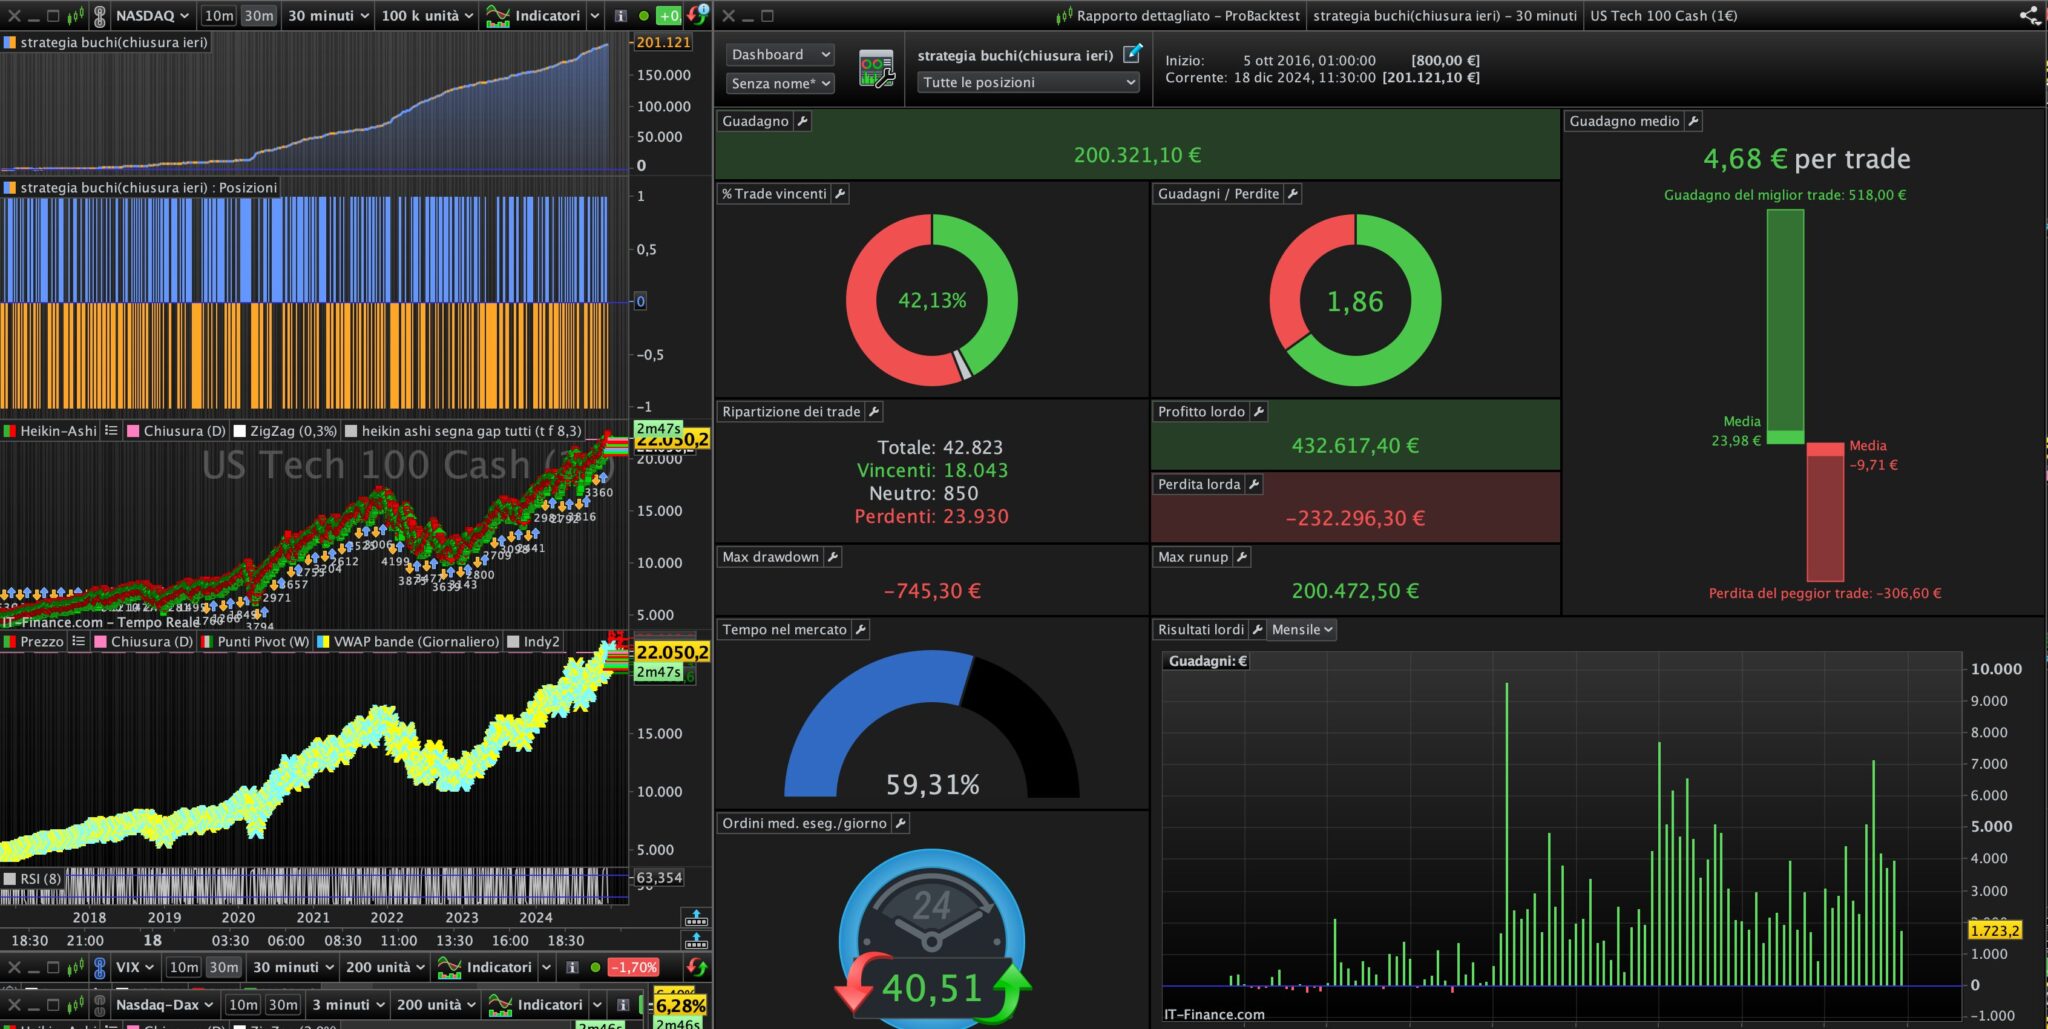Image resolution: width=2048 pixels, height=1029 pixels.
Task: Click the VIX chart refresh arrows icon
Action: pos(697,967)
